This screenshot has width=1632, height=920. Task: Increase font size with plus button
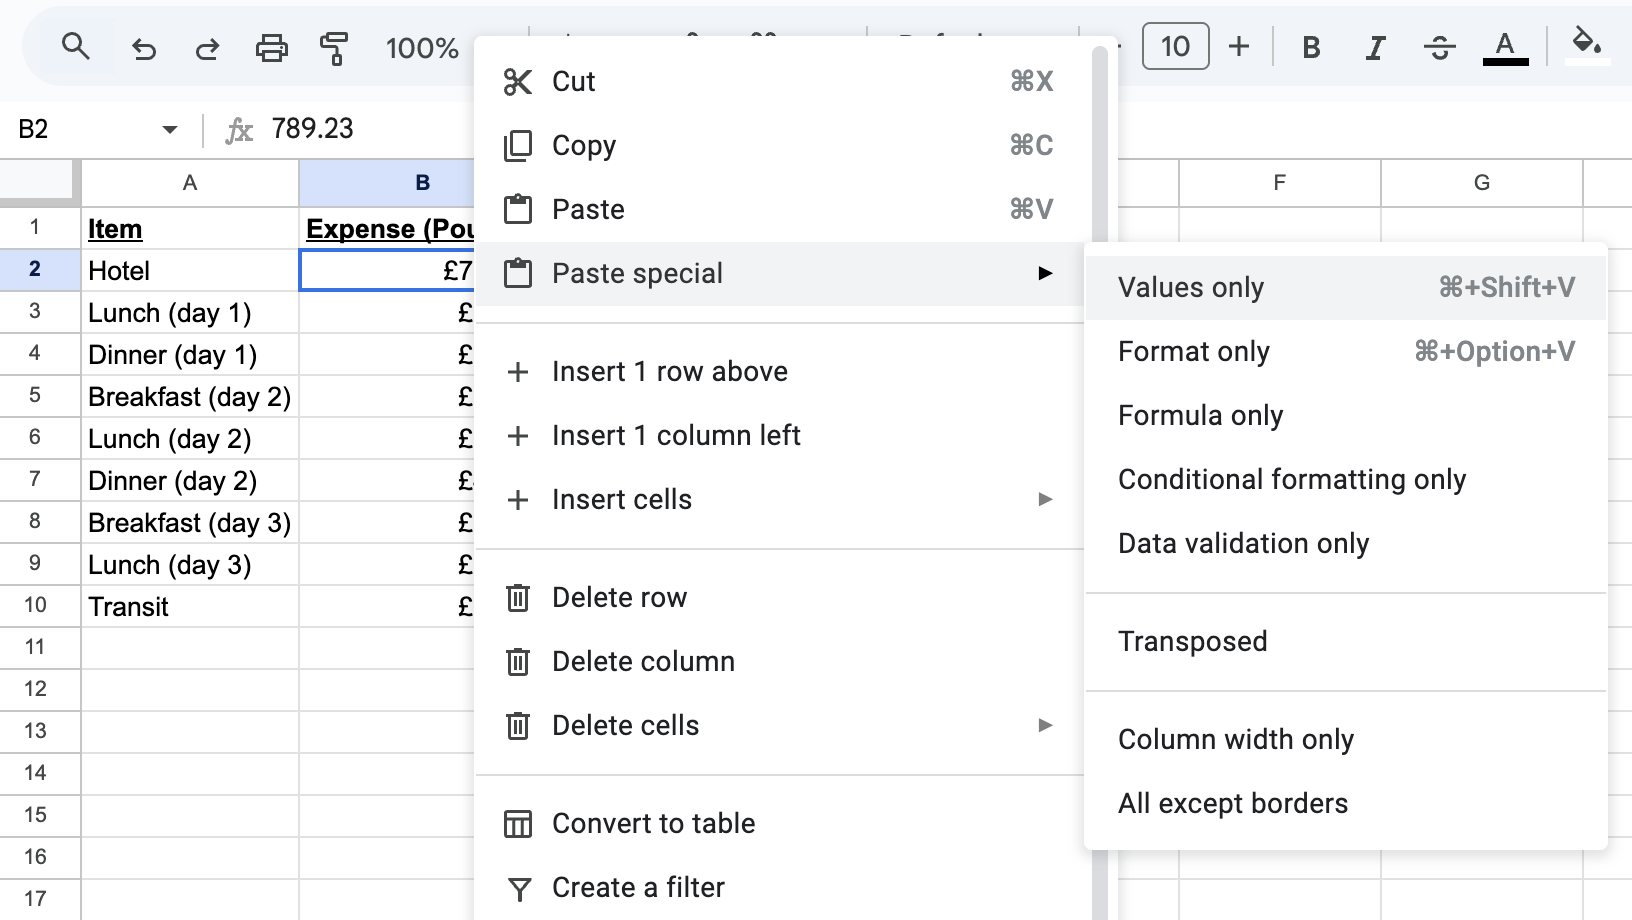click(x=1239, y=47)
